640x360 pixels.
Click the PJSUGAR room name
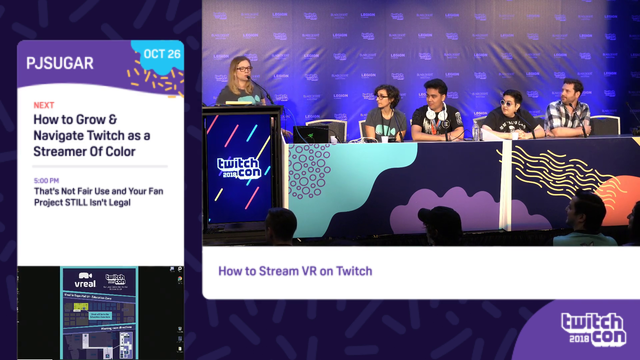[x=60, y=63]
